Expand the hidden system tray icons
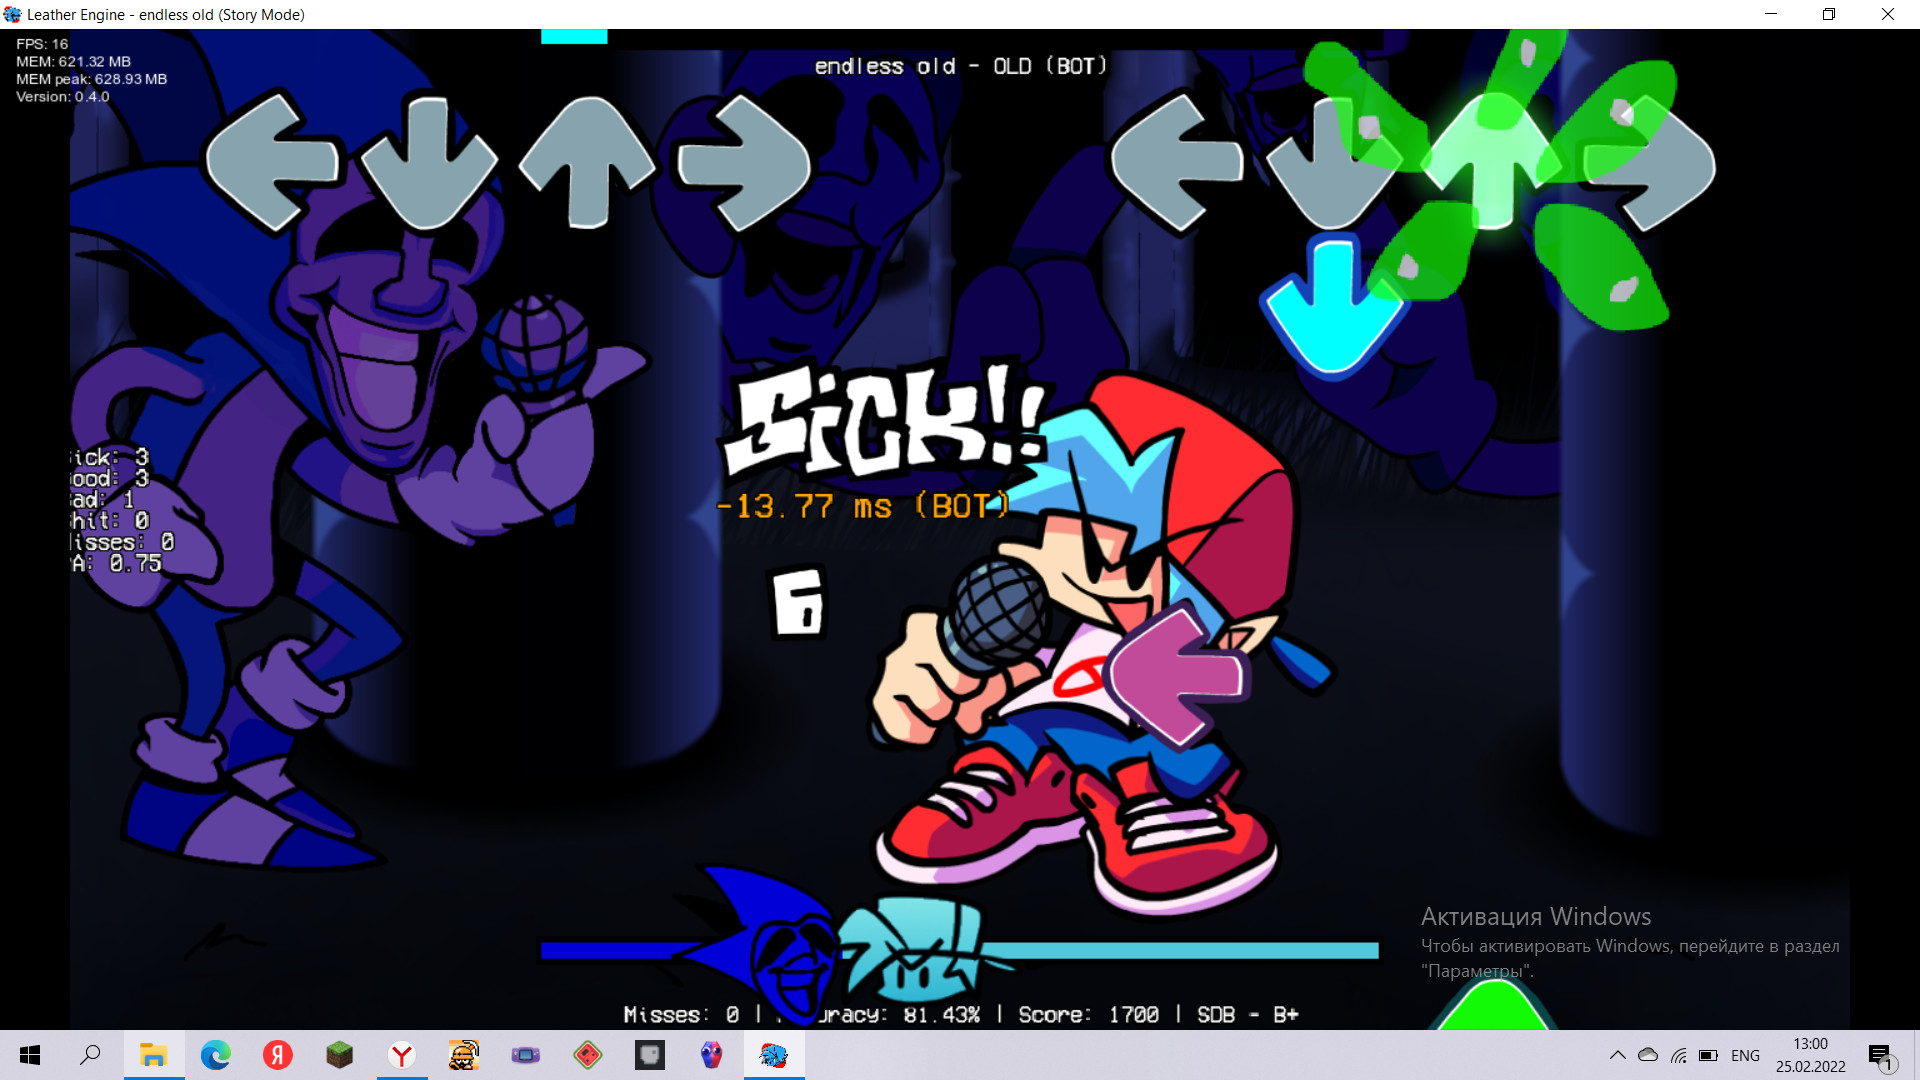The height and width of the screenshot is (1080, 1920). 1617,1055
